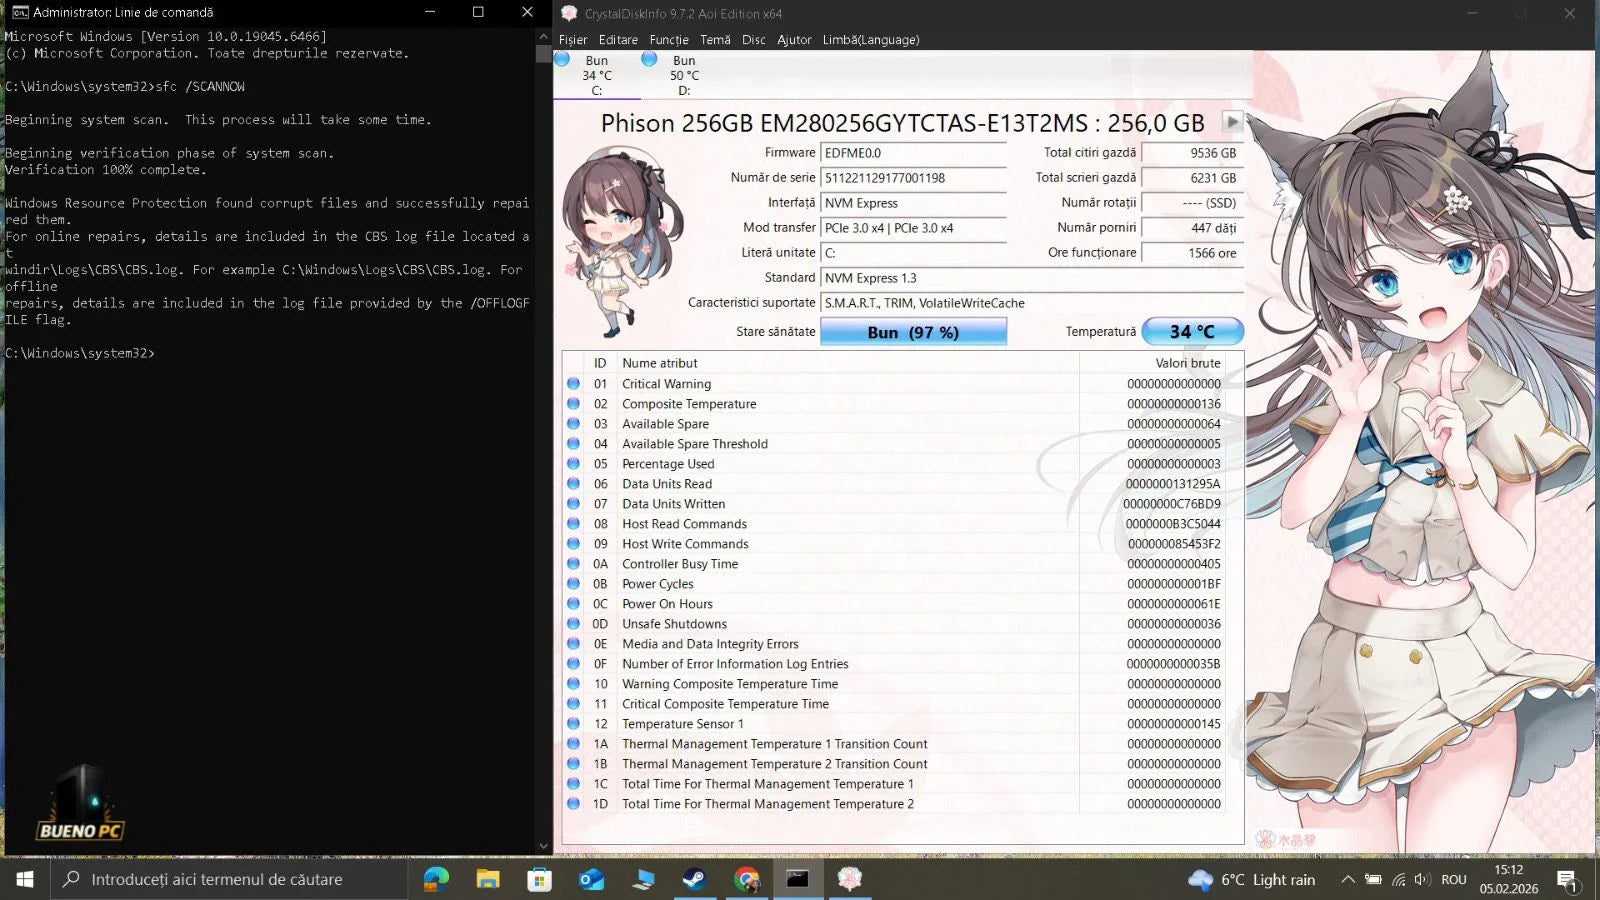1600x900 pixels.
Task: Click the Command Prompt taskbar icon
Action: click(797, 879)
